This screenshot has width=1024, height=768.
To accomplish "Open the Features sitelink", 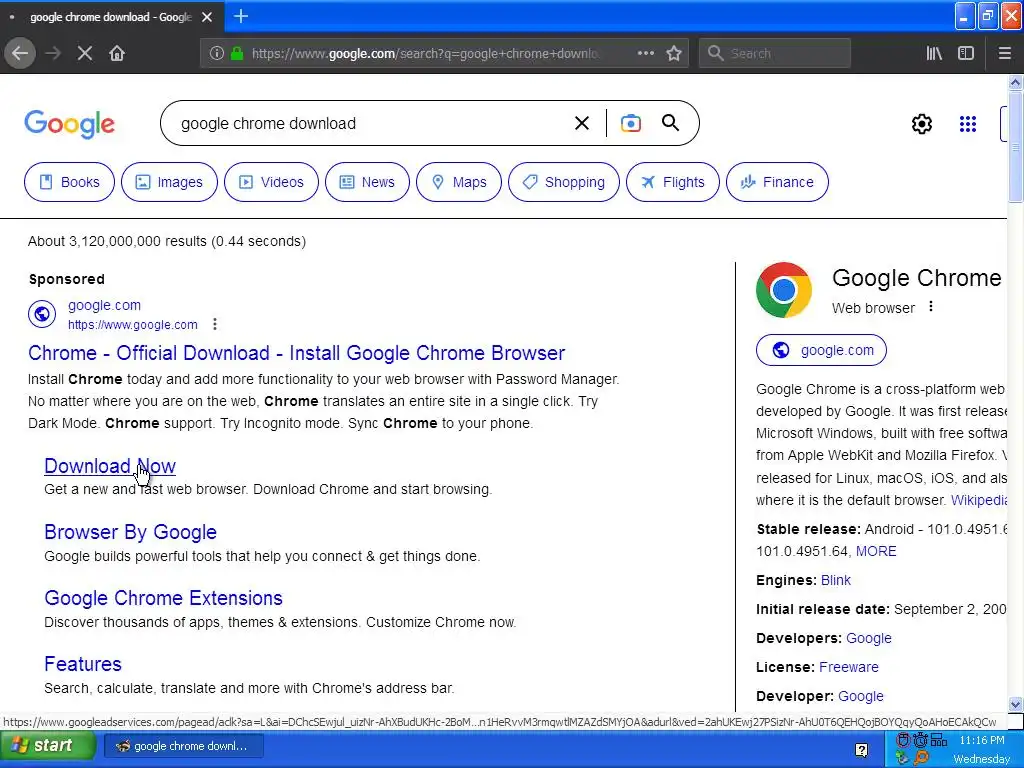I will pyautogui.click(x=83, y=664).
